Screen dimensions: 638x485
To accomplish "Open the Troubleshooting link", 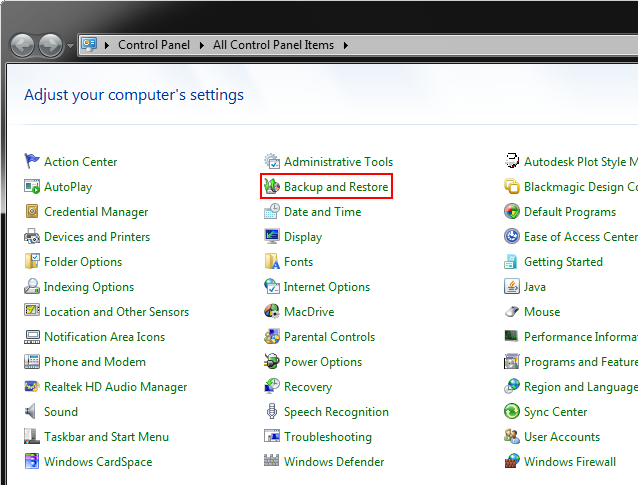I will pyautogui.click(x=327, y=437).
